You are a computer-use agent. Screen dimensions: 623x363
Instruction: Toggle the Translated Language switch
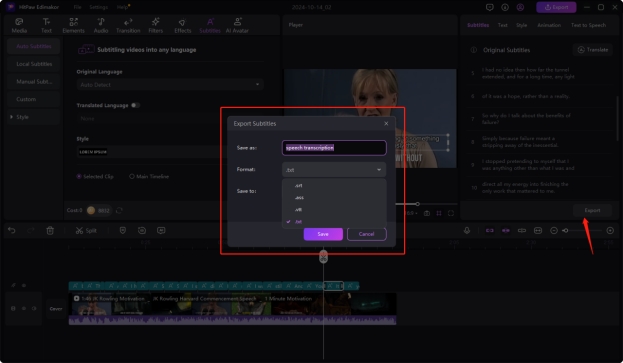(x=135, y=105)
